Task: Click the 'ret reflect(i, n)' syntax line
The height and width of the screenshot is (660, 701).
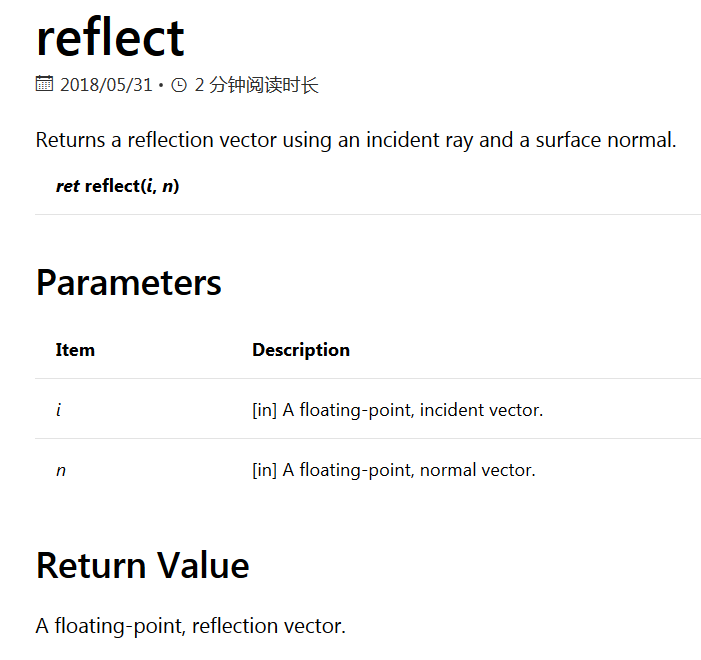Action: [x=118, y=186]
